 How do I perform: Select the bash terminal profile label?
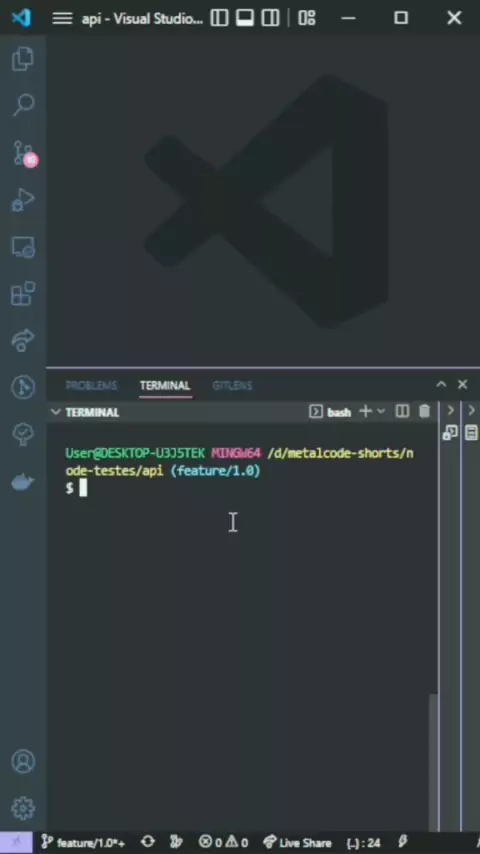pos(339,412)
